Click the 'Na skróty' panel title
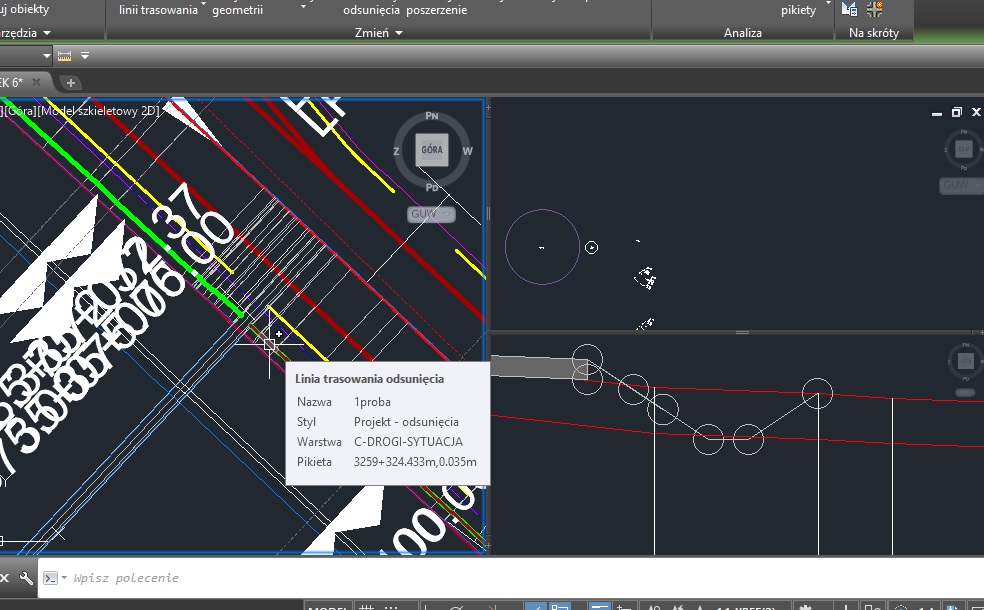This screenshot has height=610, width=984. click(x=874, y=33)
